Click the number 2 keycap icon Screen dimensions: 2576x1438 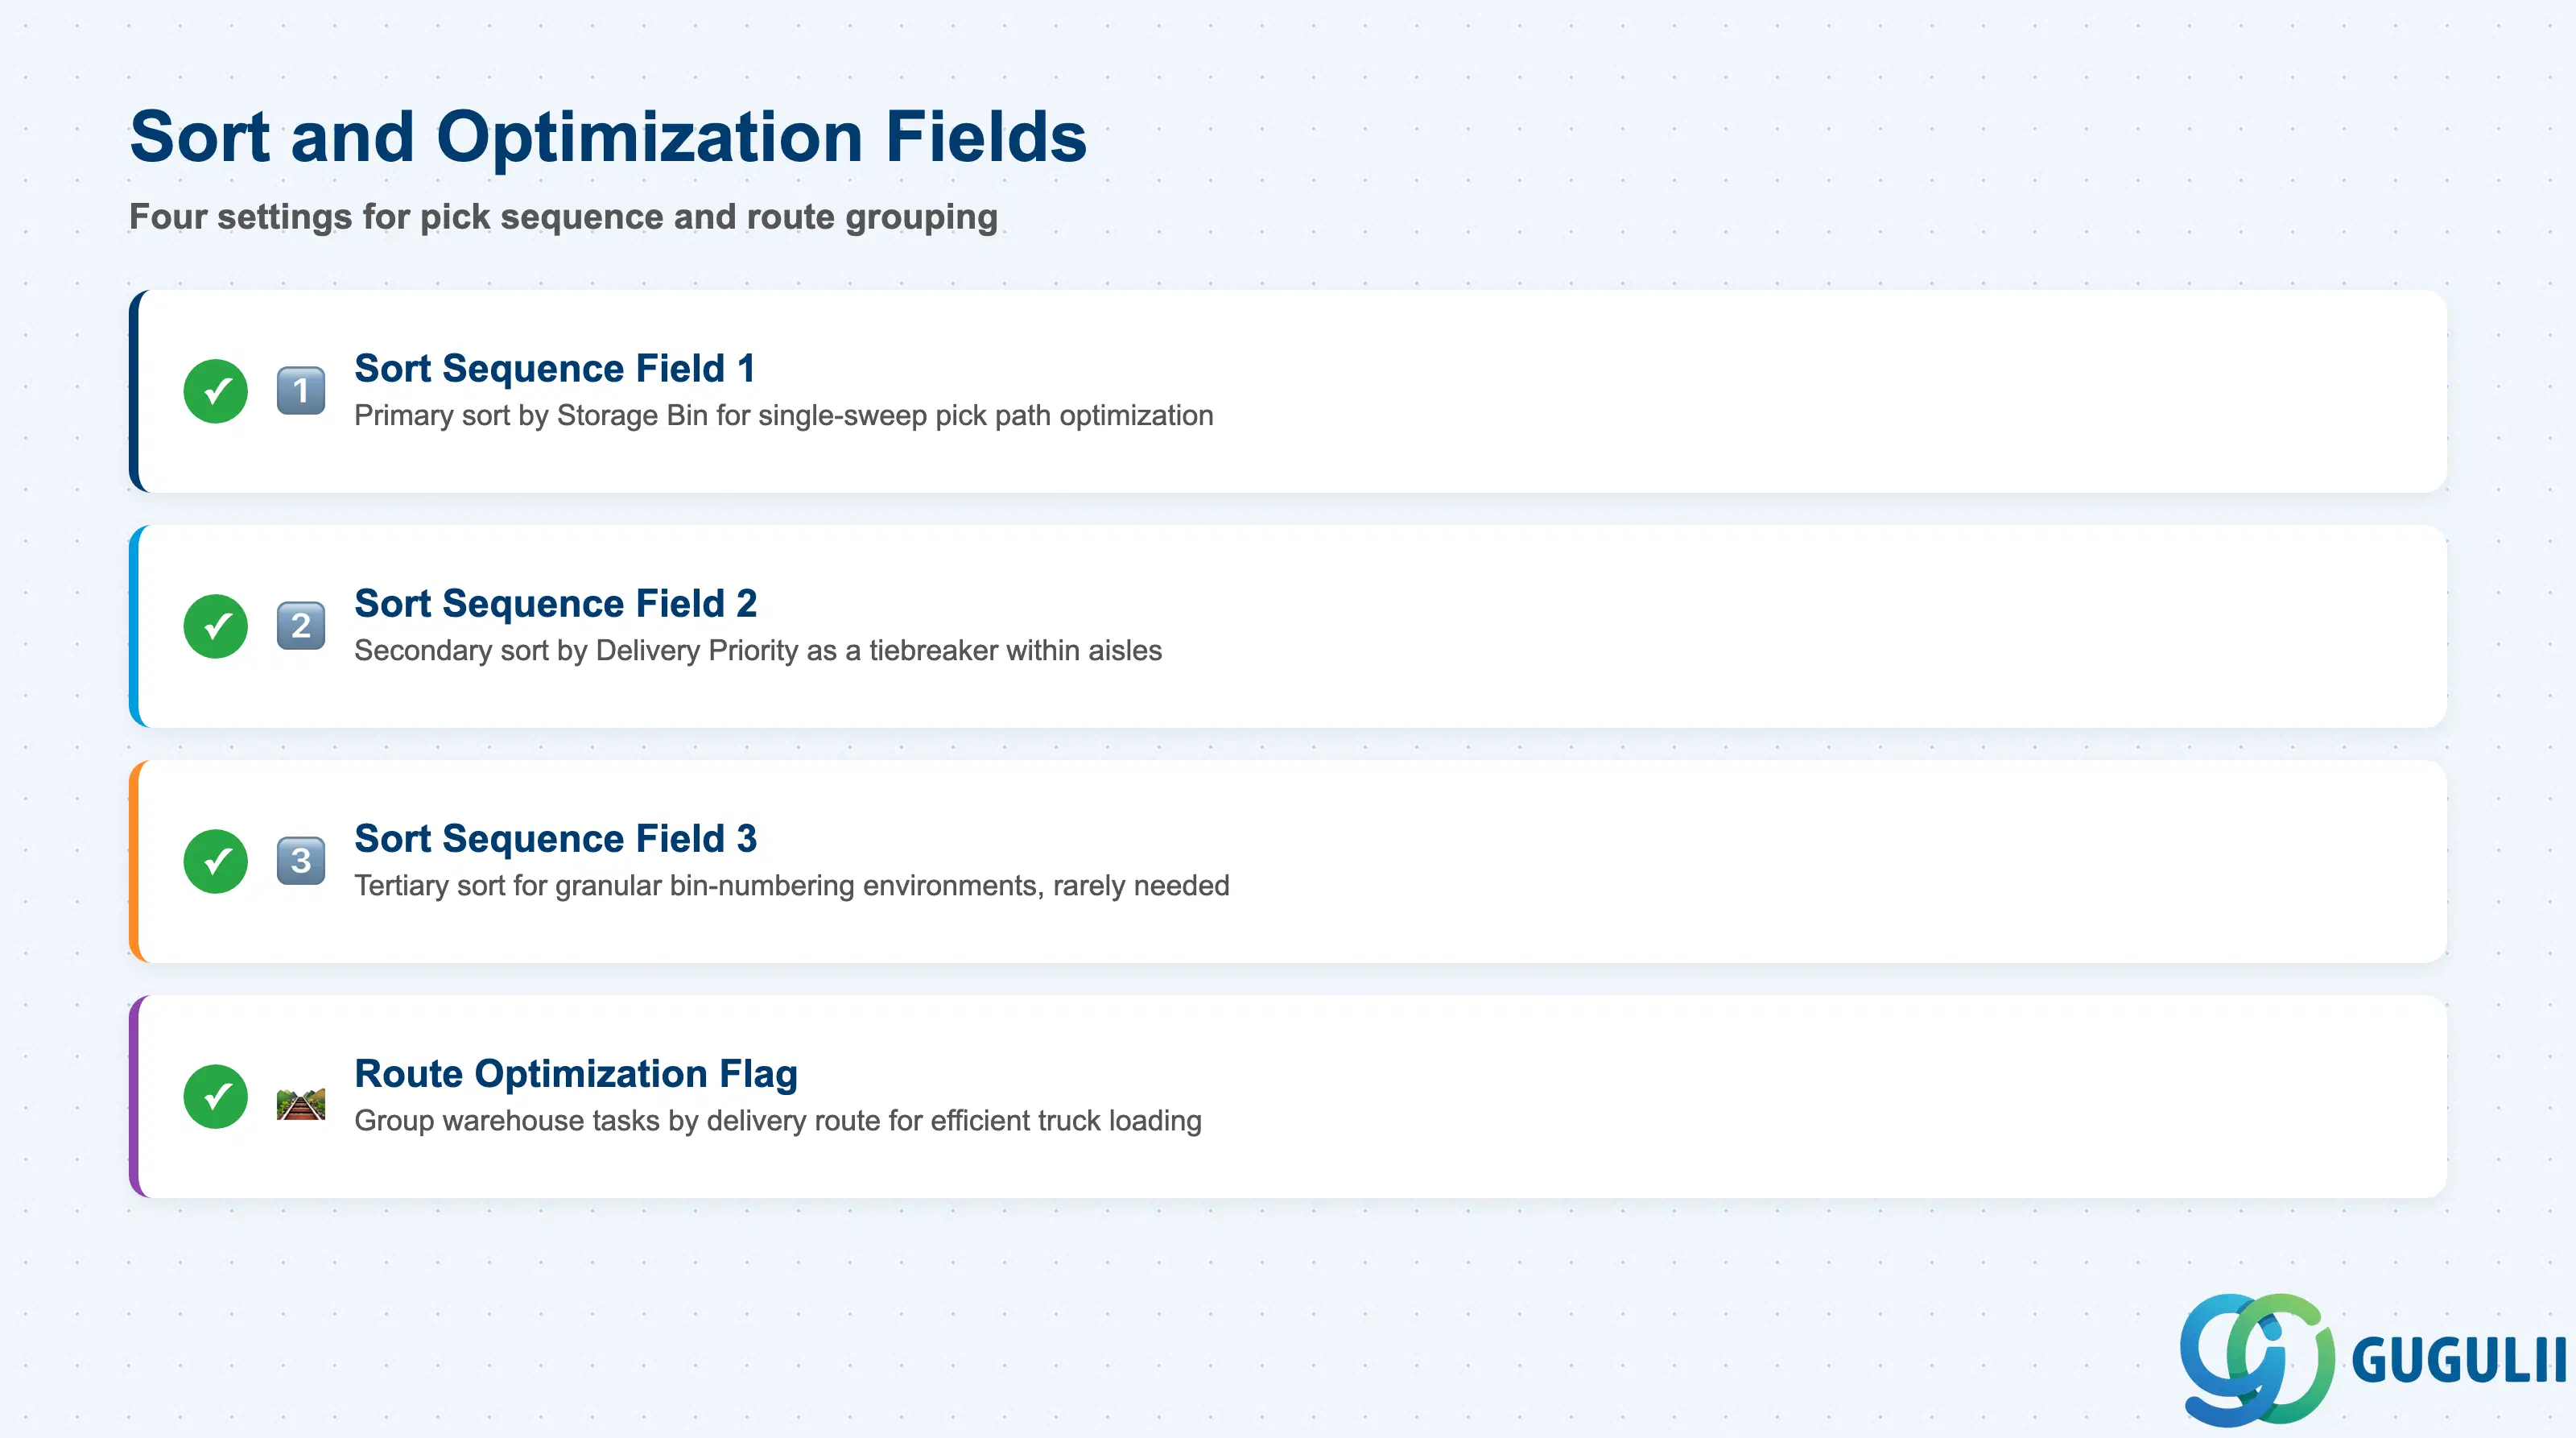[x=301, y=626]
